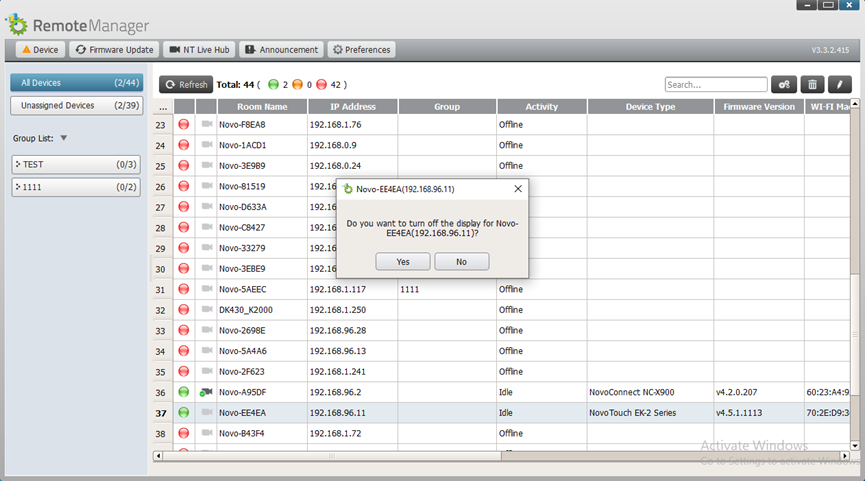Switch to the NT Live Hub tab
The width and height of the screenshot is (865, 481).
click(199, 50)
